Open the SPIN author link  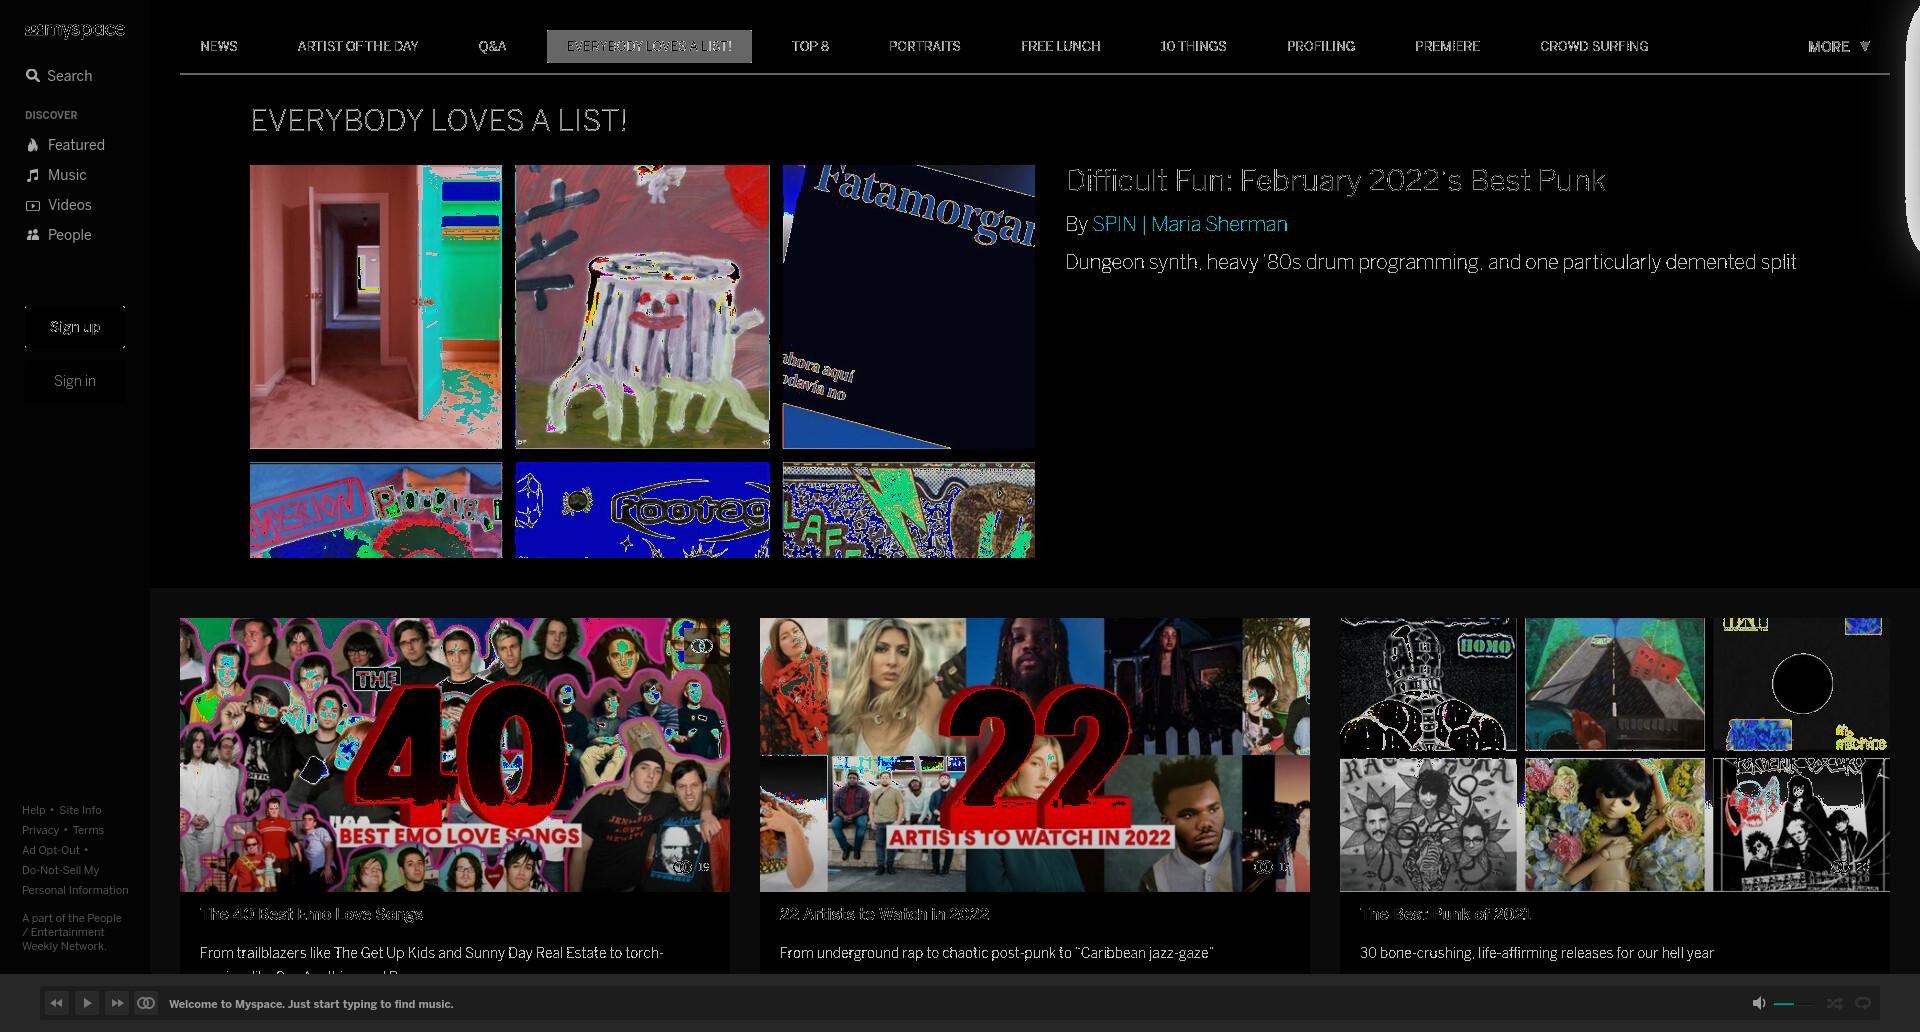coord(1114,224)
